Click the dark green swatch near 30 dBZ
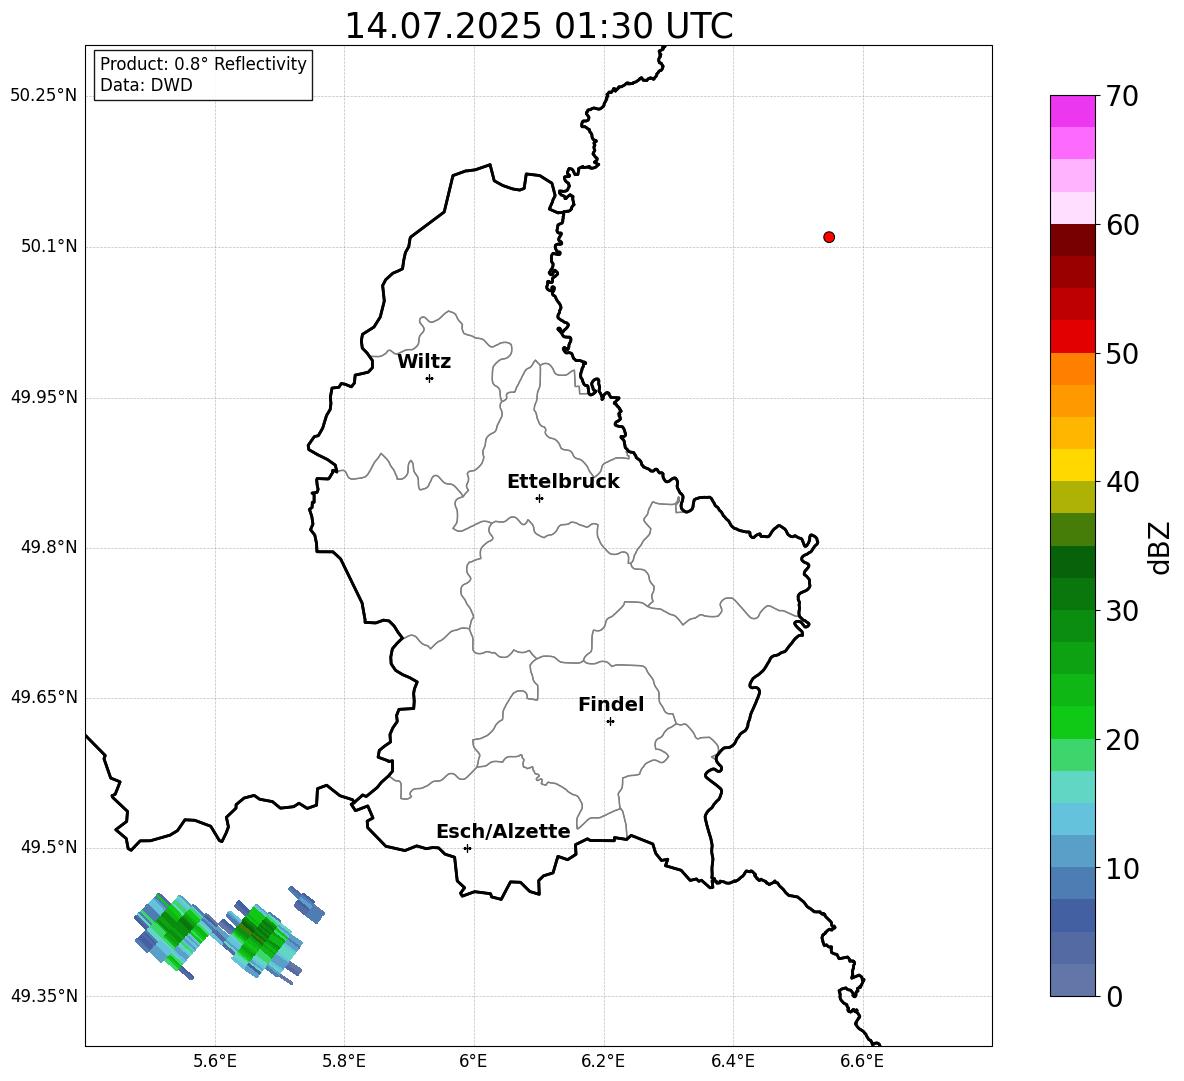 (1073, 594)
